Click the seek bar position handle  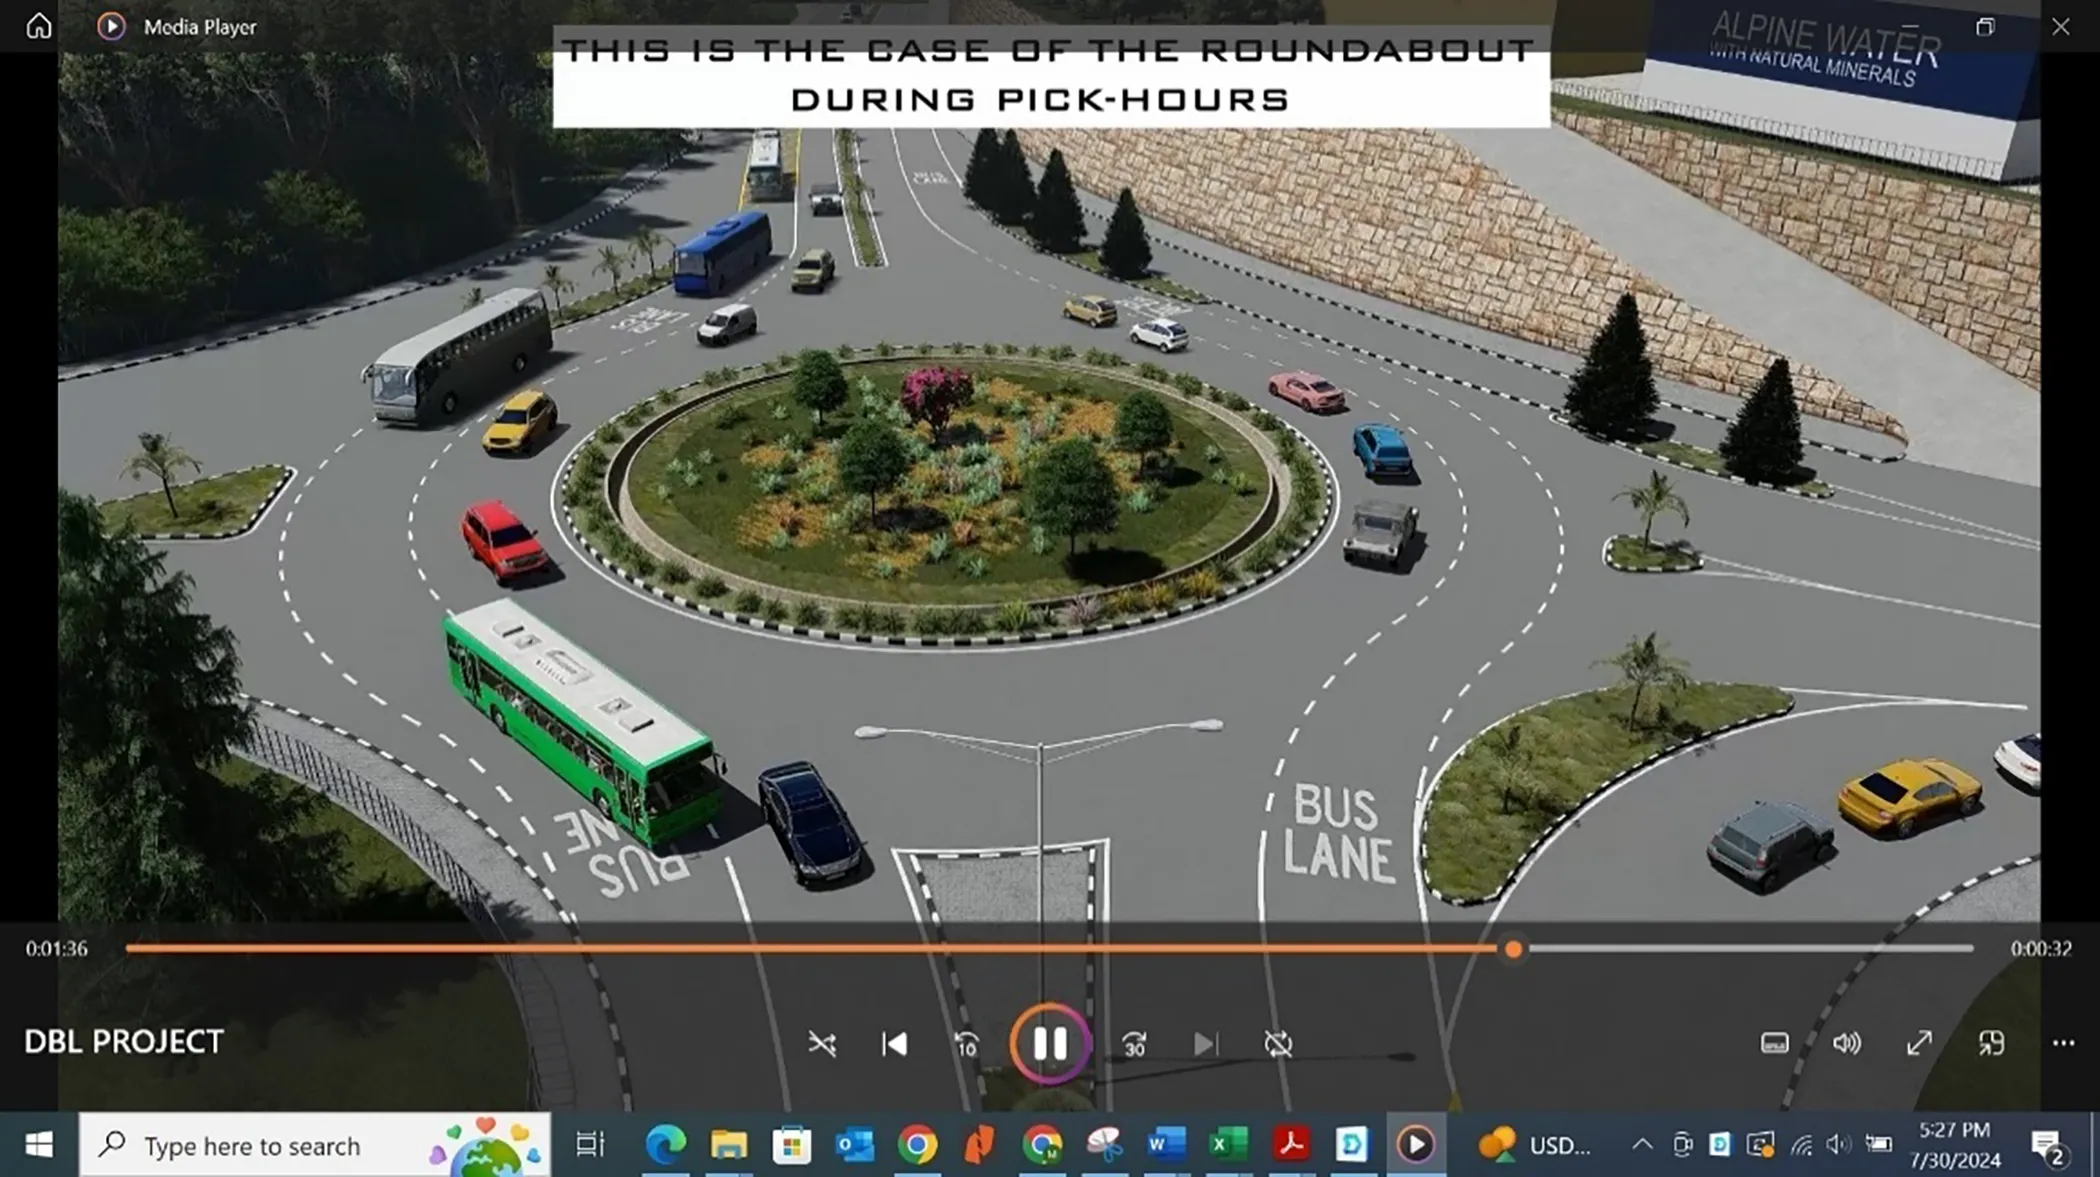point(1513,949)
